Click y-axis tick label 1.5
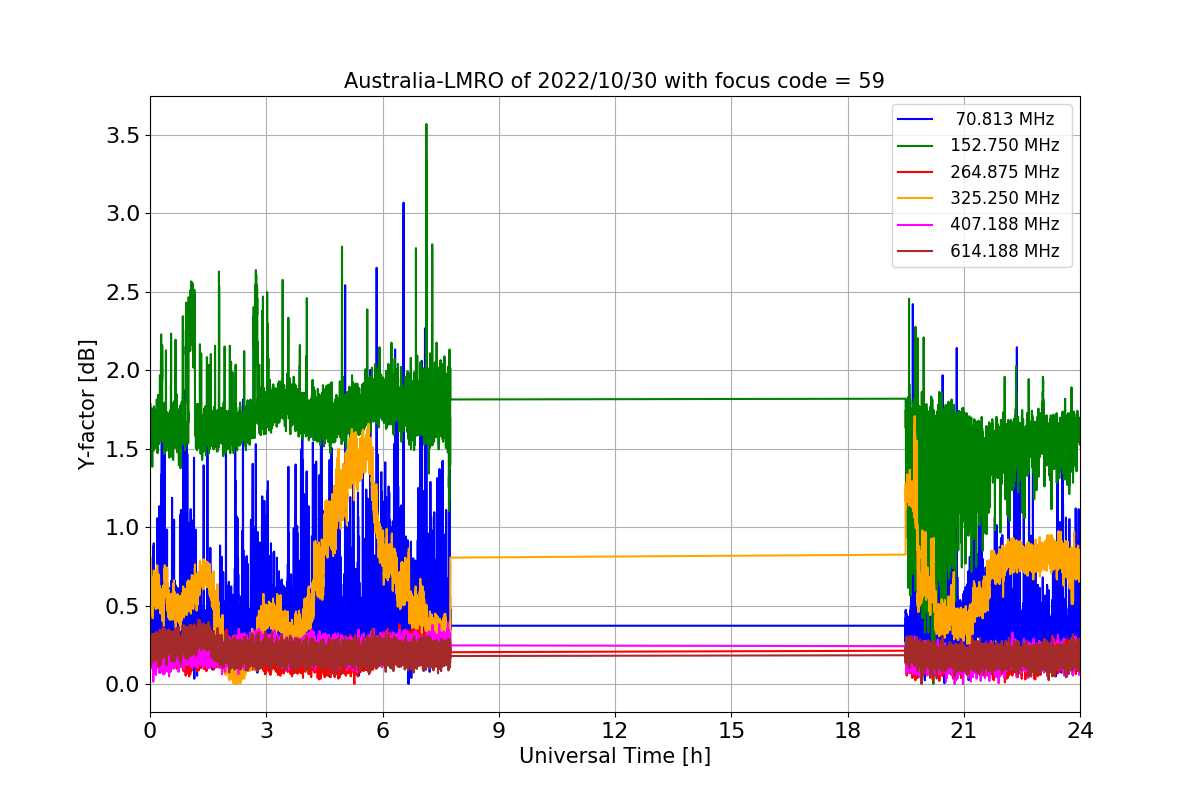Viewport: 1200px width, 800px height. tap(123, 449)
